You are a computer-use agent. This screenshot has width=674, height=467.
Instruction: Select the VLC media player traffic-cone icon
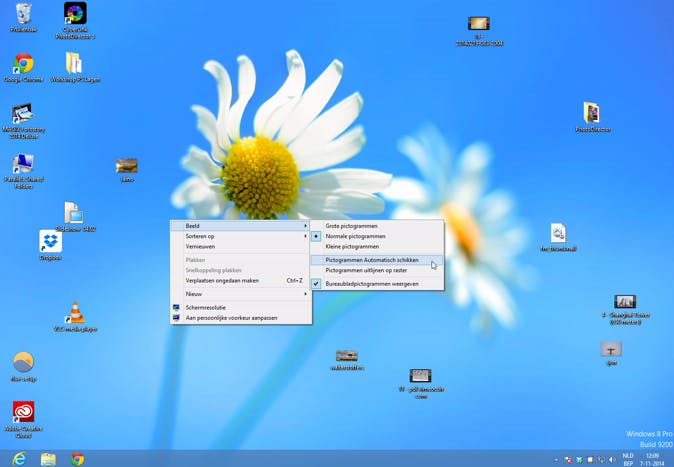(75, 317)
